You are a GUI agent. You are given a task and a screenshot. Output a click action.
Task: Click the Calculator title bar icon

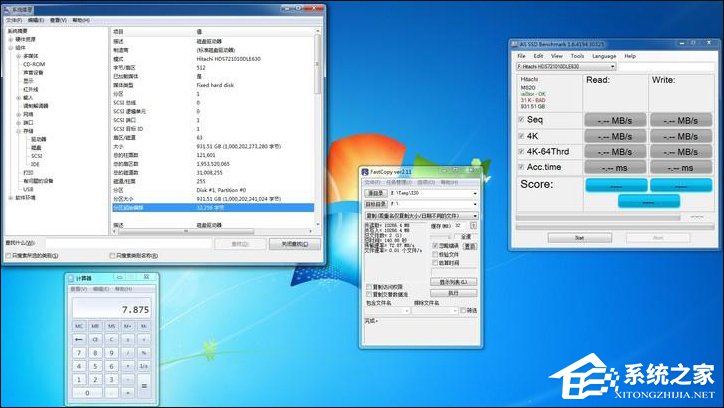71,278
